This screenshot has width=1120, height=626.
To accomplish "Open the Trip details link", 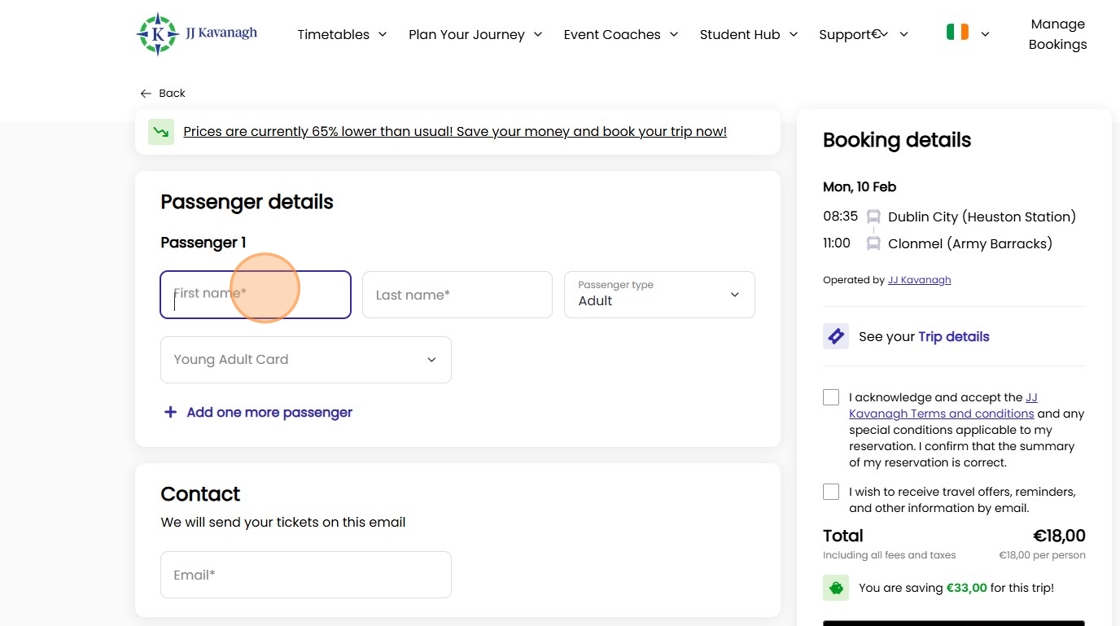I will pos(953,337).
